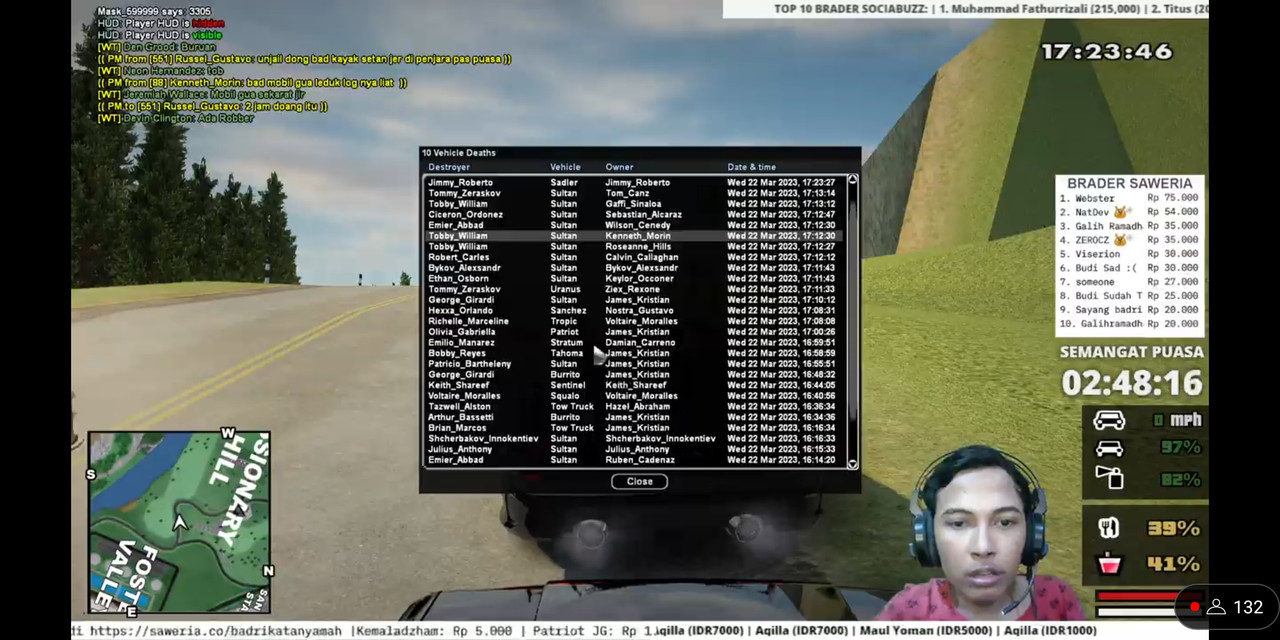Click Webster Rp 75.000 in Brader Saweria
The image size is (1280, 640).
(x=1129, y=198)
